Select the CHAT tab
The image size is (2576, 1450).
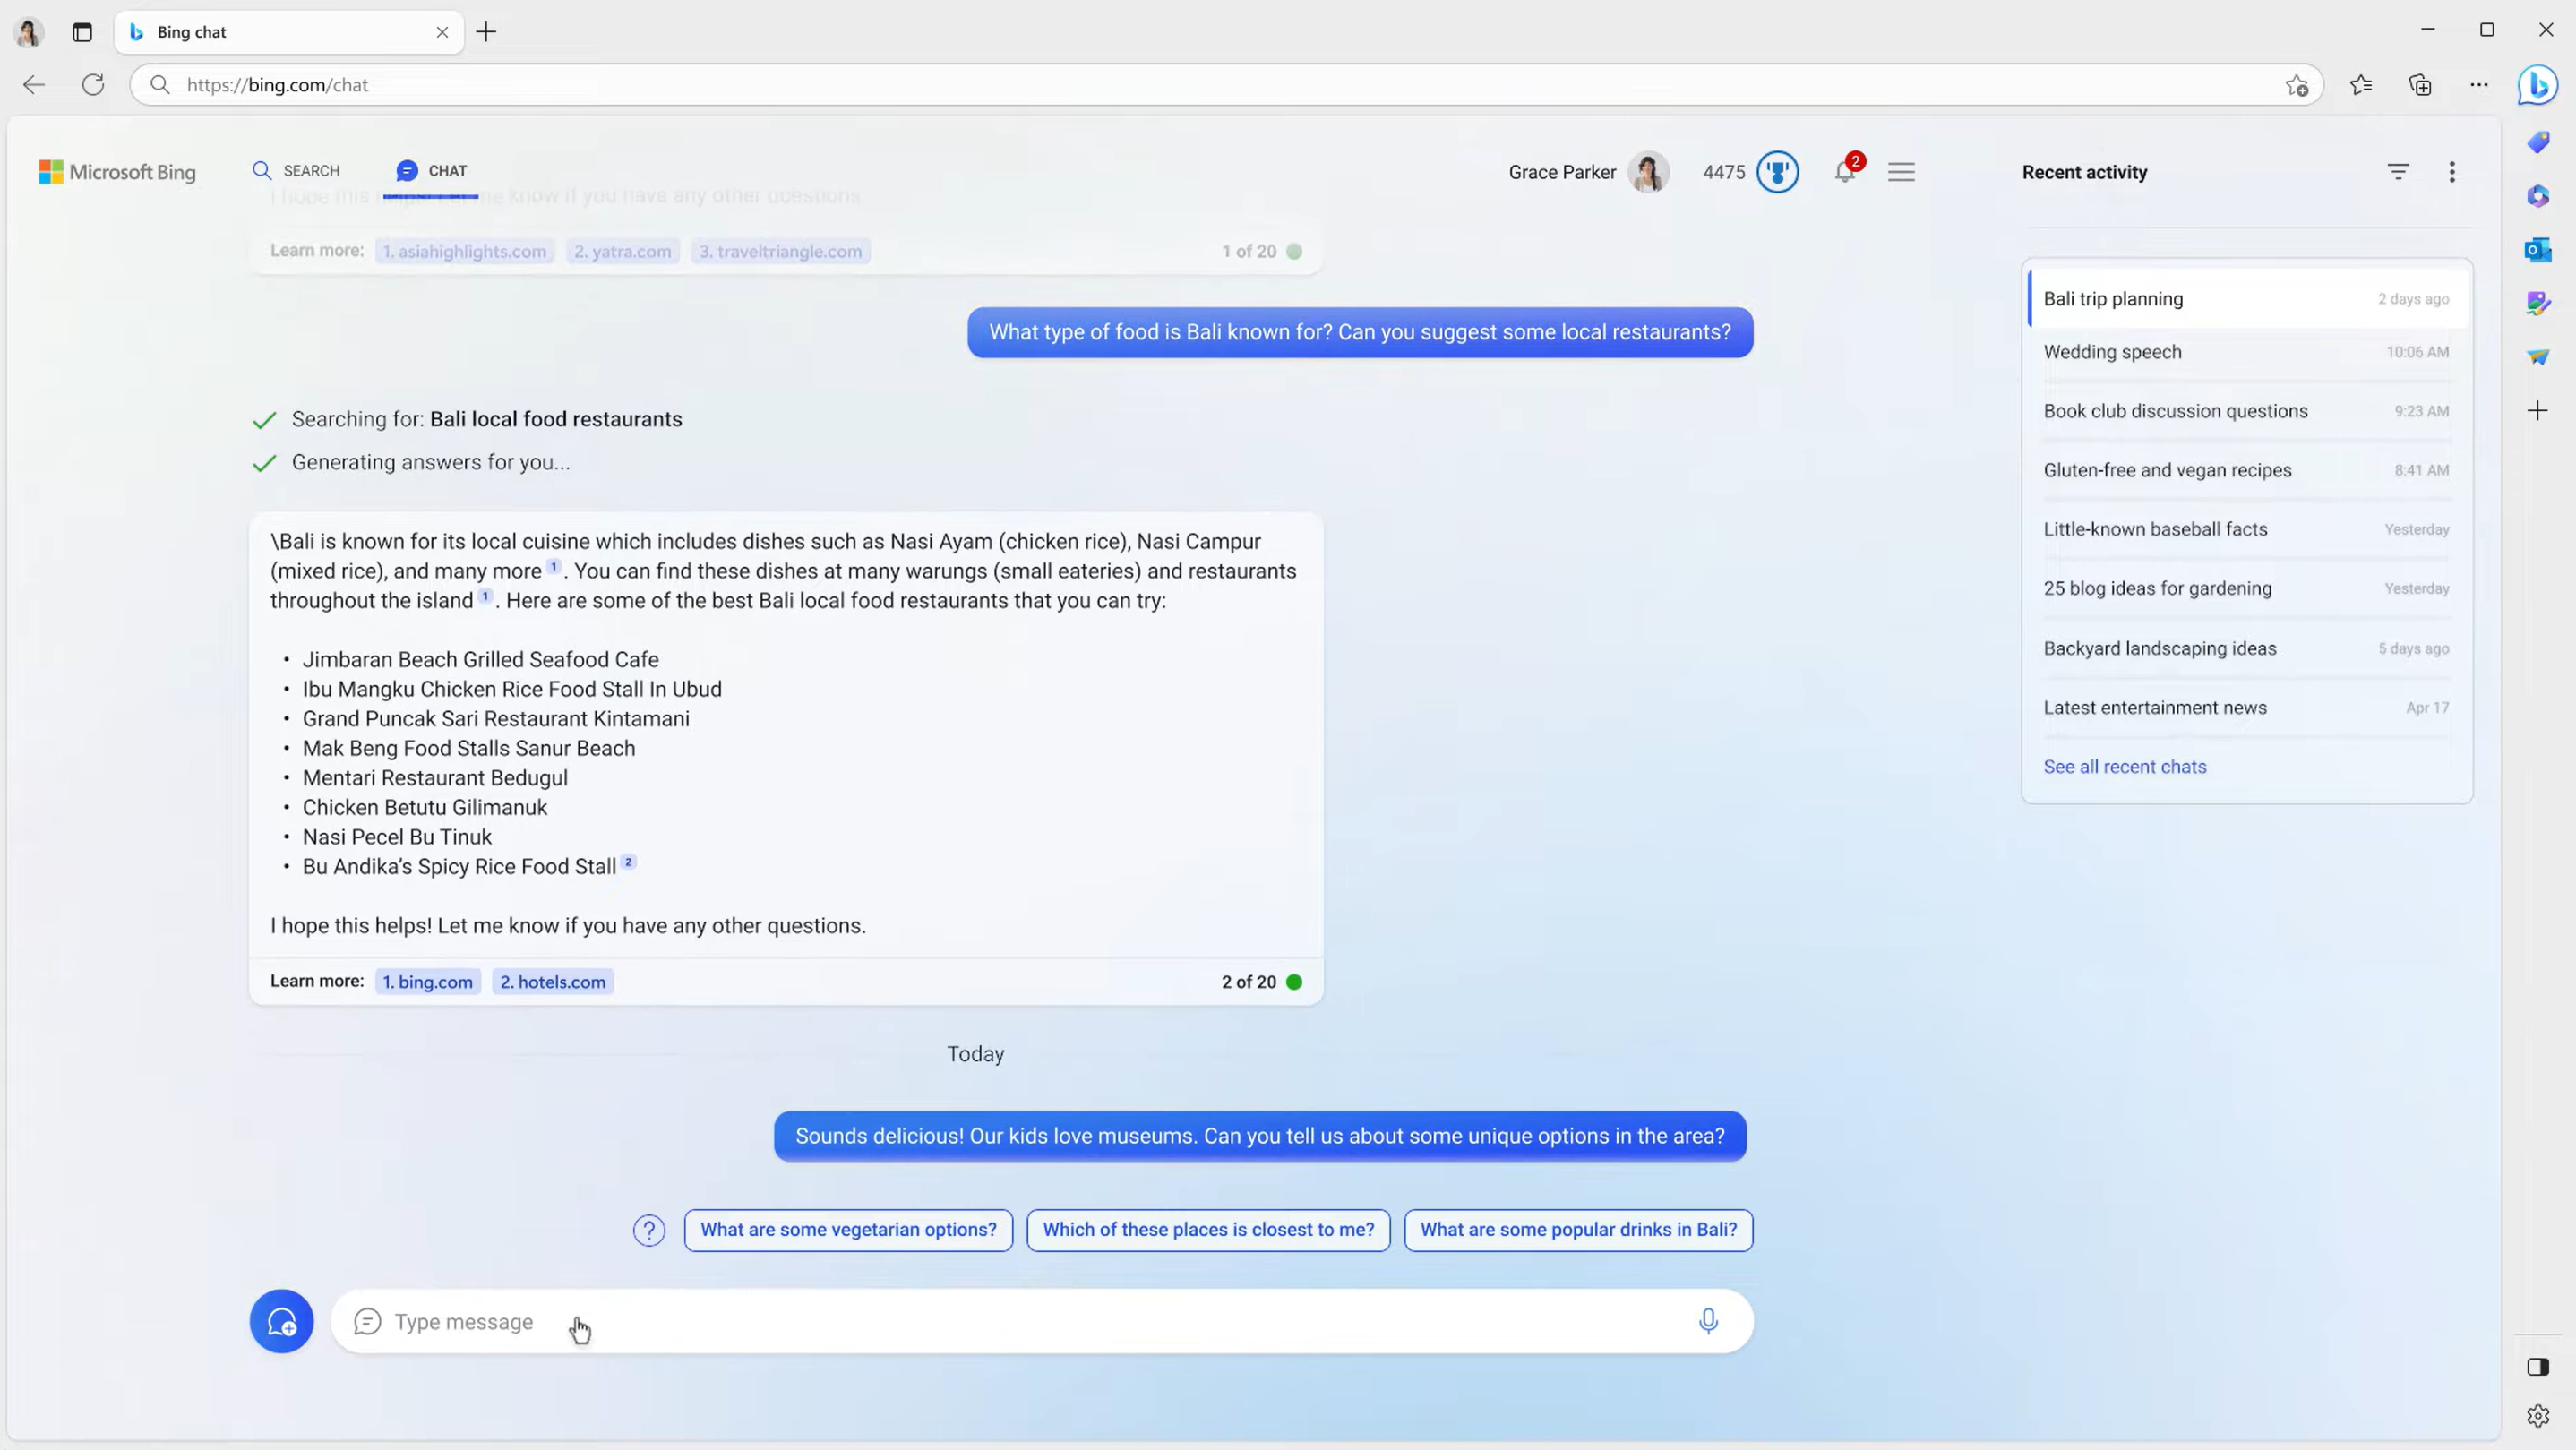431,171
